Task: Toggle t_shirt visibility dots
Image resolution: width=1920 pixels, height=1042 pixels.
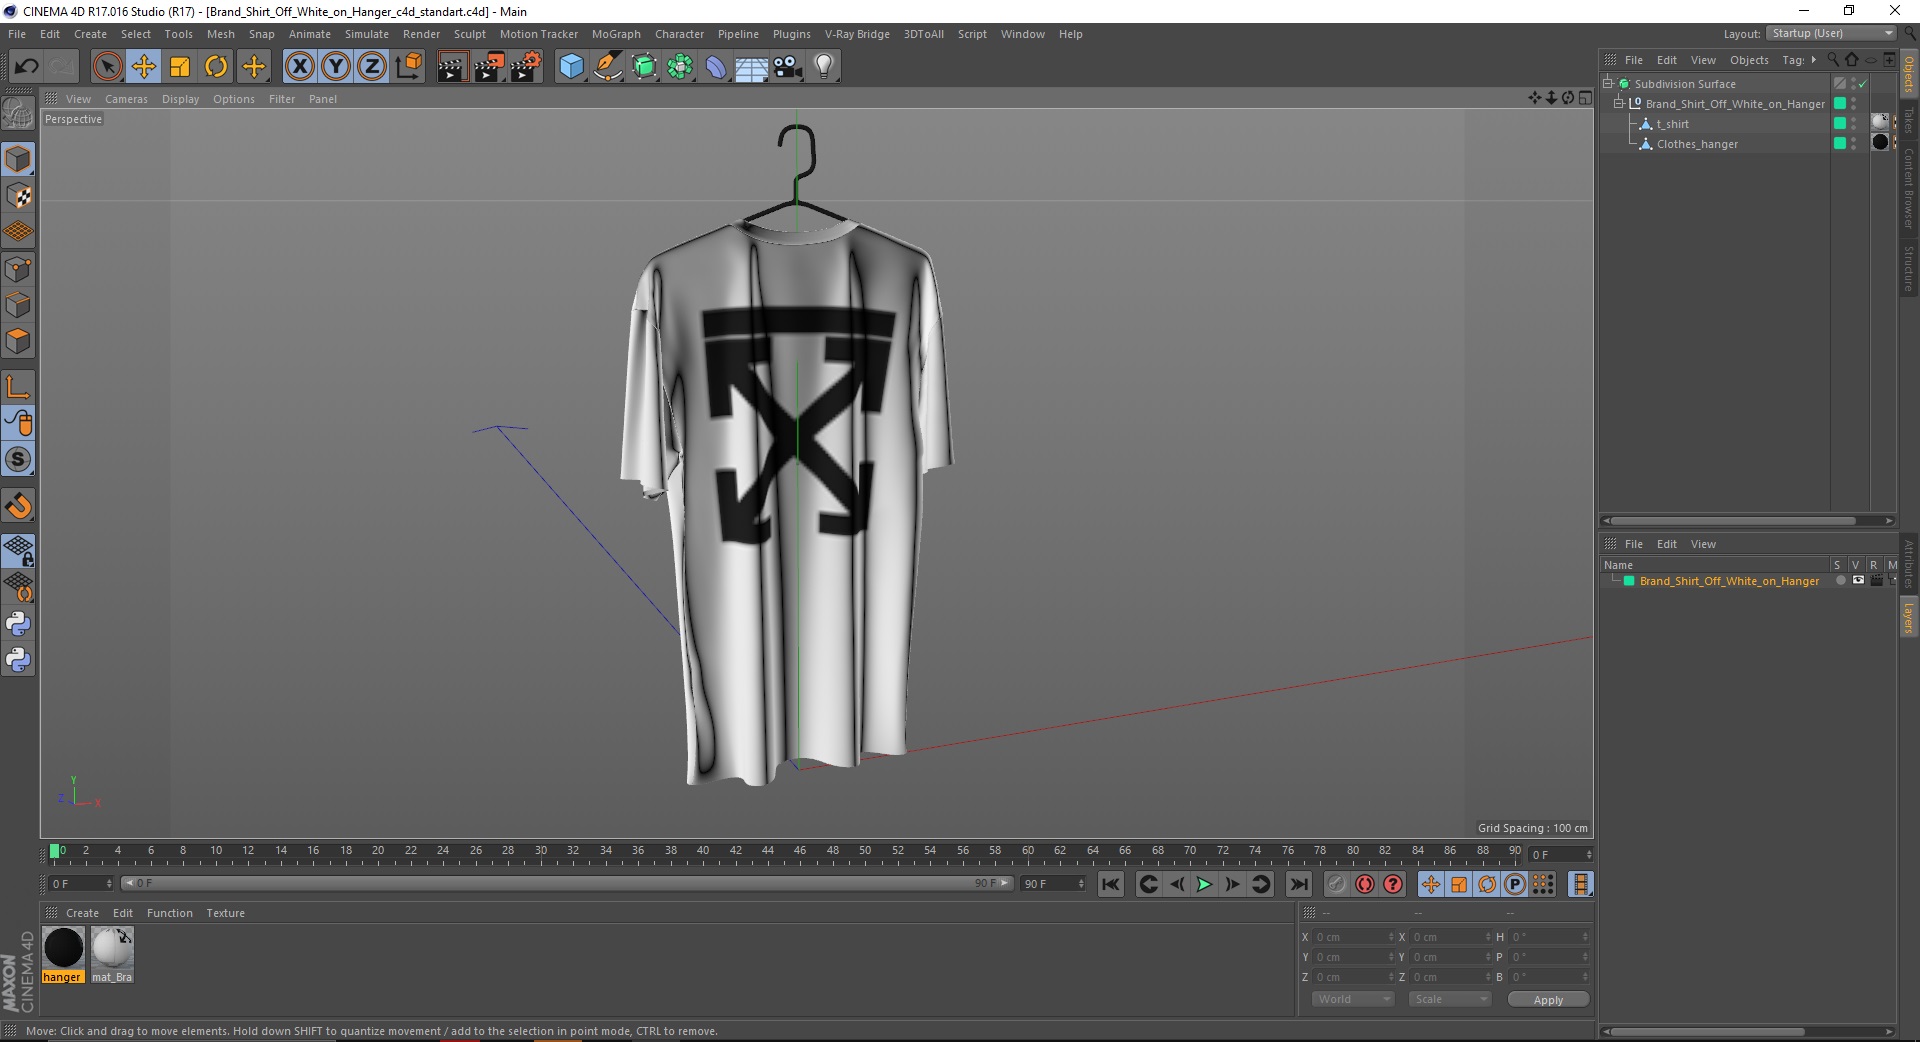Action: coord(1853,124)
